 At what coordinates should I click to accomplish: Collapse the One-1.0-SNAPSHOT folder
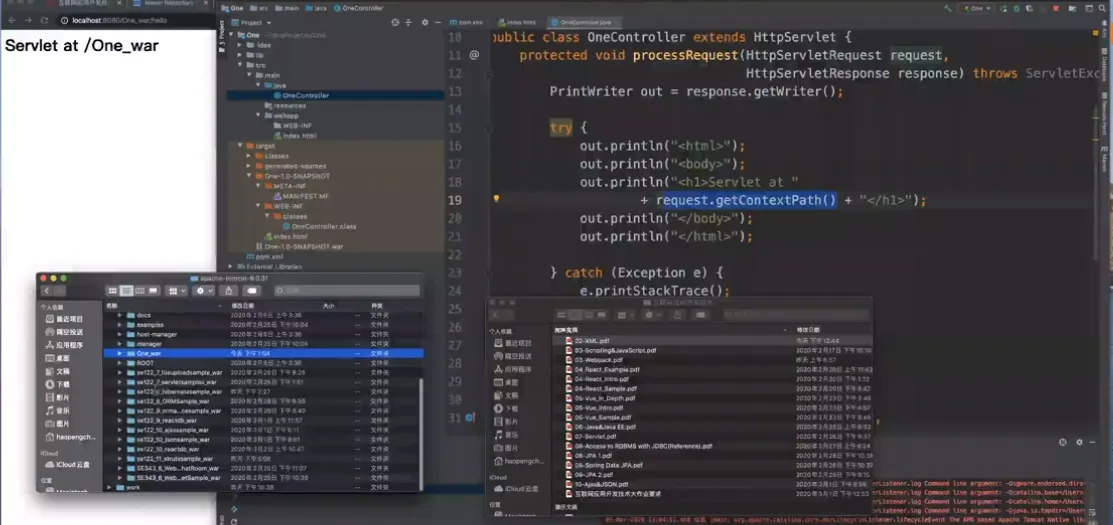249,175
